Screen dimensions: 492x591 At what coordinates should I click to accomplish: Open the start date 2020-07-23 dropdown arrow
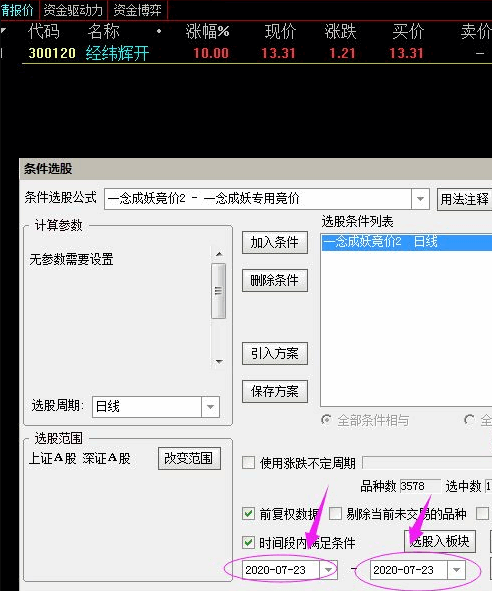pos(328,570)
